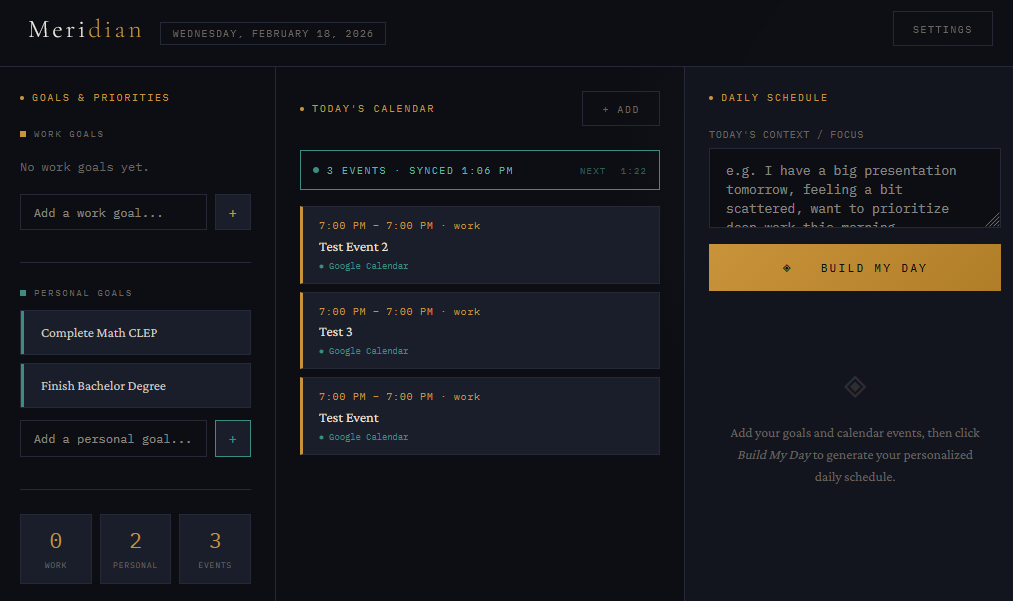
Task: Click the diamond placeholder icon in Daily Schedule panel
Action: click(854, 386)
